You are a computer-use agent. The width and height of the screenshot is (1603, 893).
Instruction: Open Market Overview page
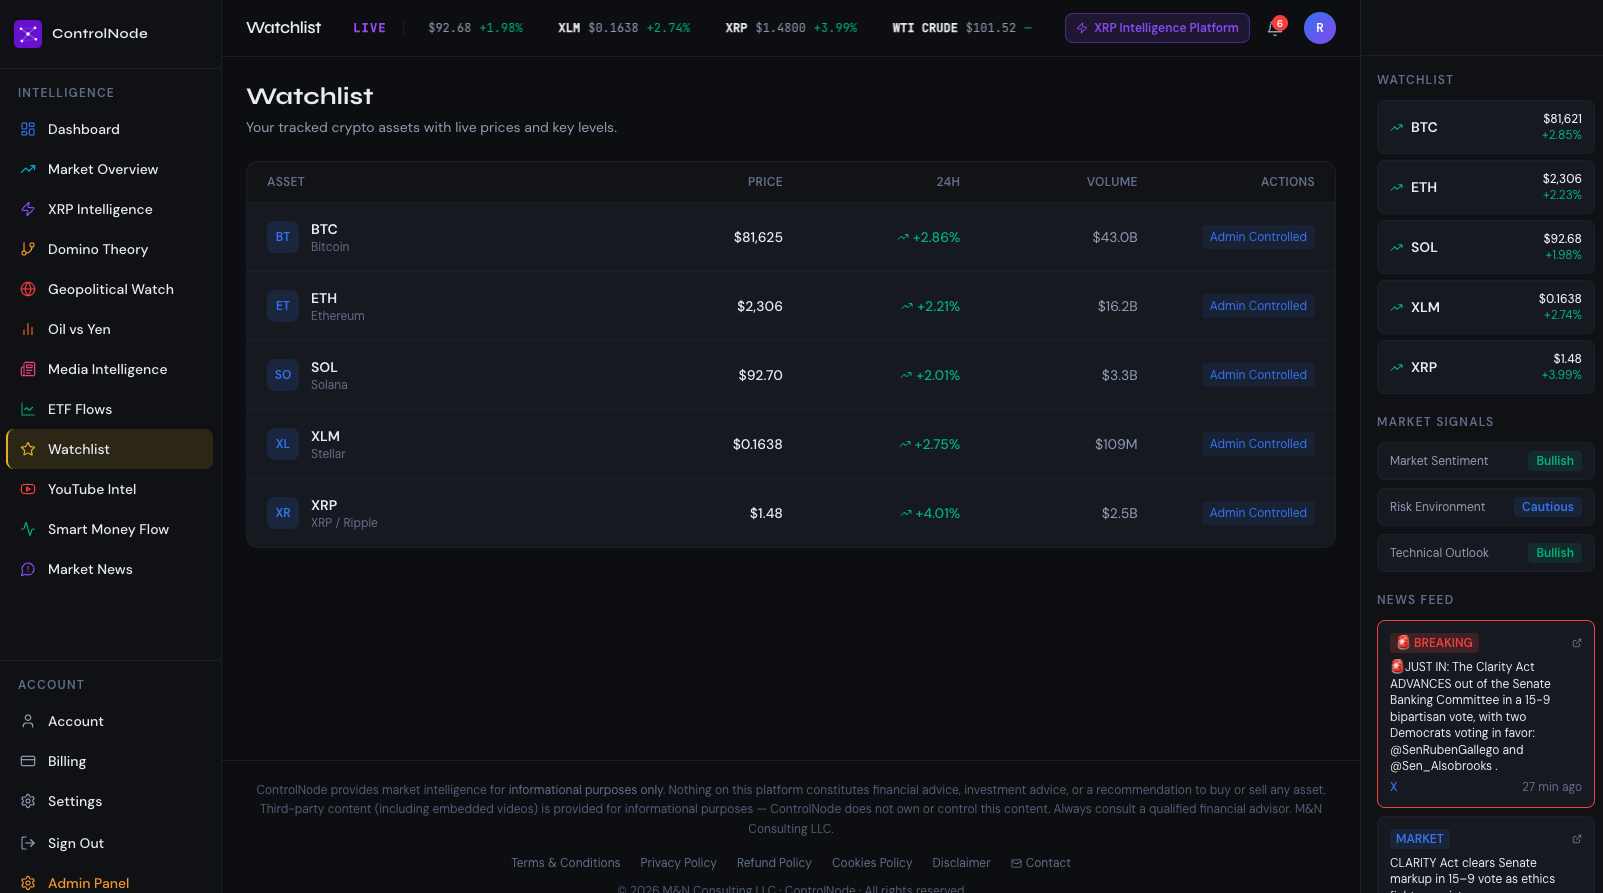coord(110,169)
